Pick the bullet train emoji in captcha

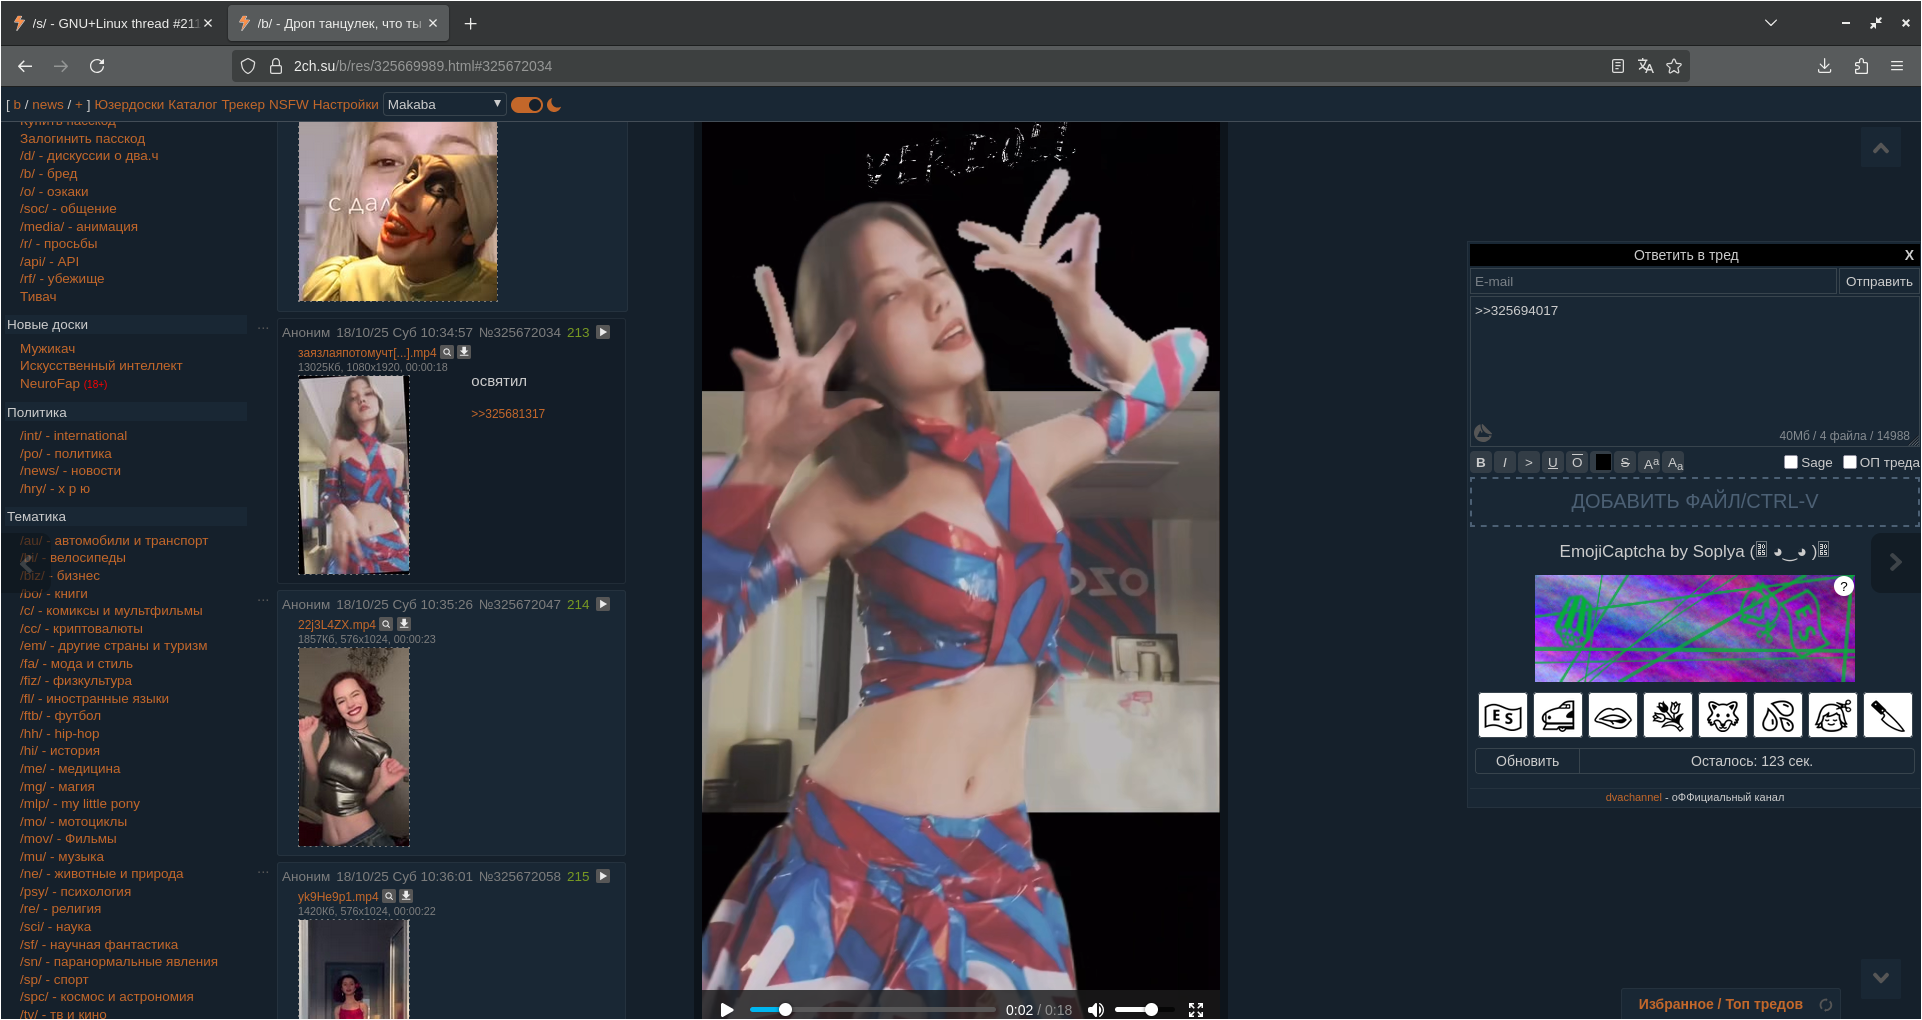[1558, 715]
